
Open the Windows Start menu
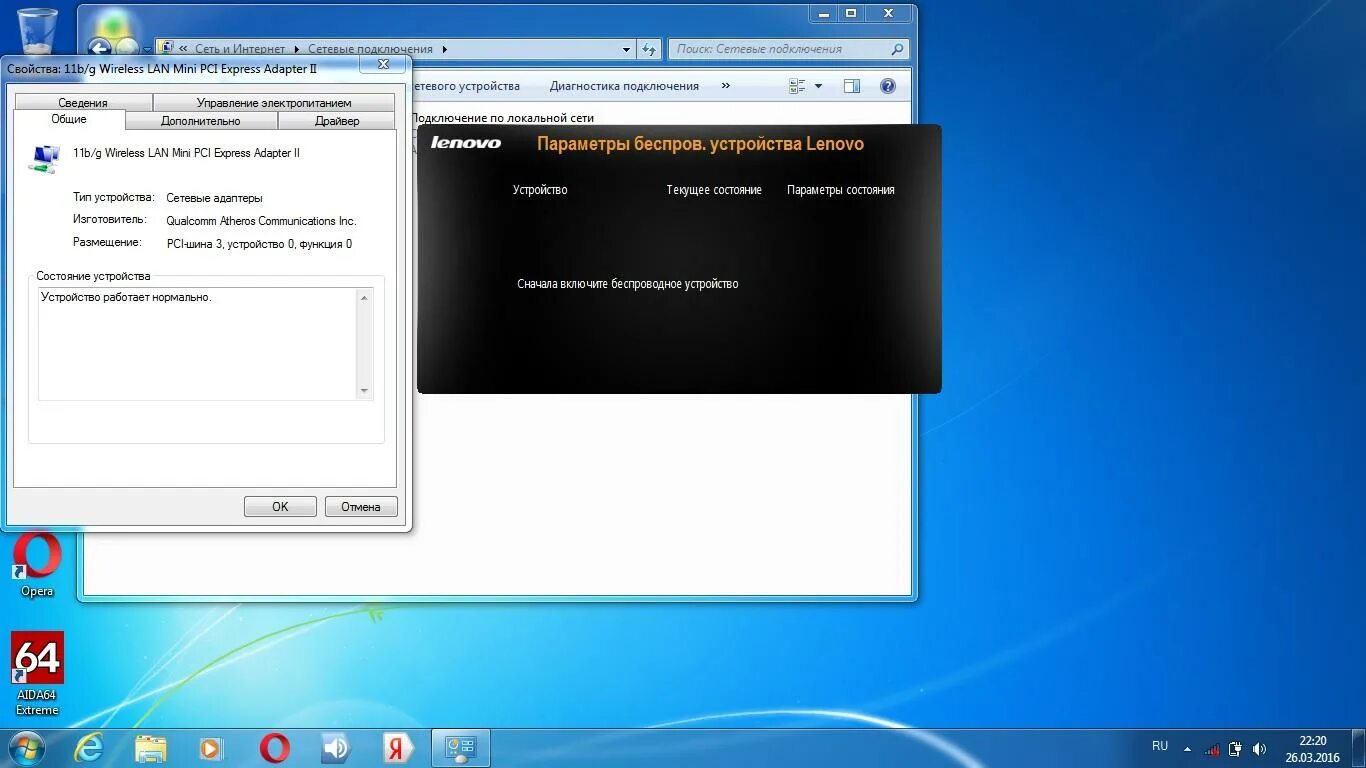pyautogui.click(x=27, y=748)
